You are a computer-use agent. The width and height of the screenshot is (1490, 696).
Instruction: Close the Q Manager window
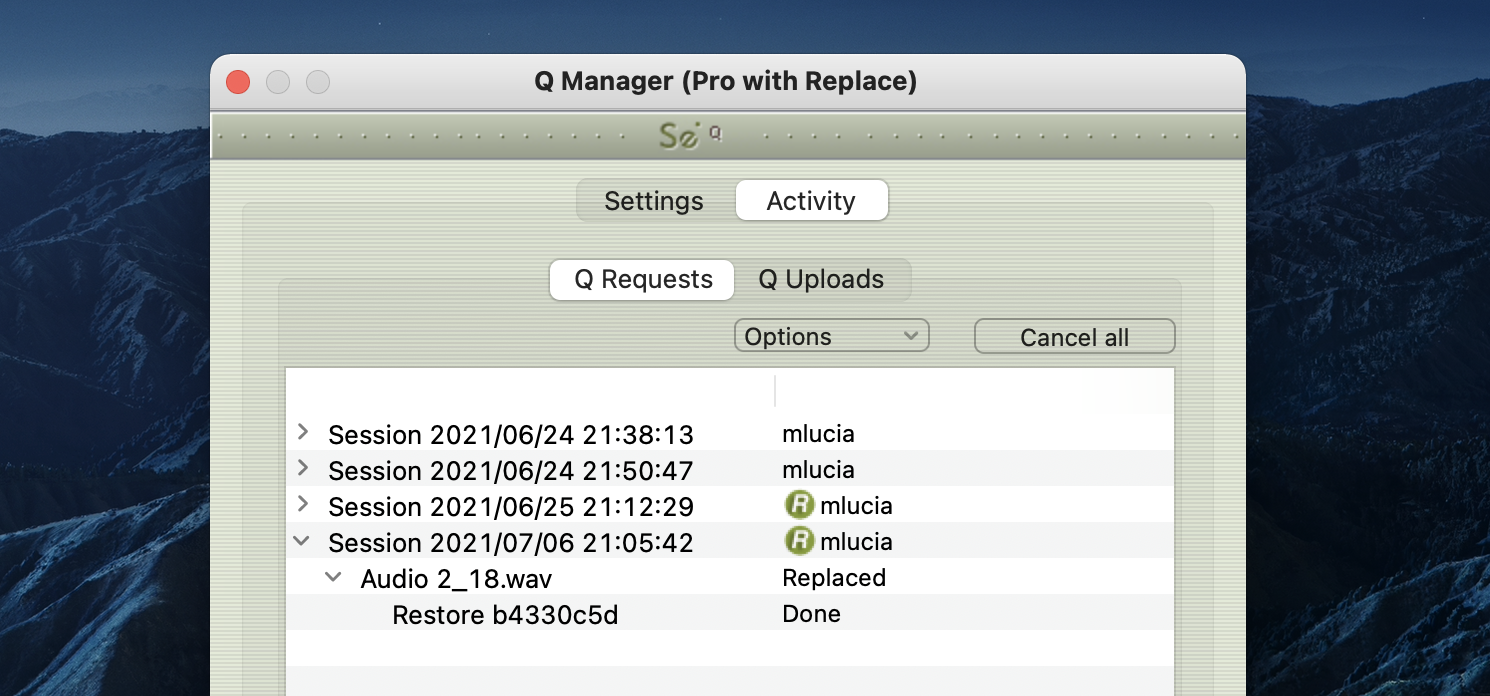click(238, 82)
